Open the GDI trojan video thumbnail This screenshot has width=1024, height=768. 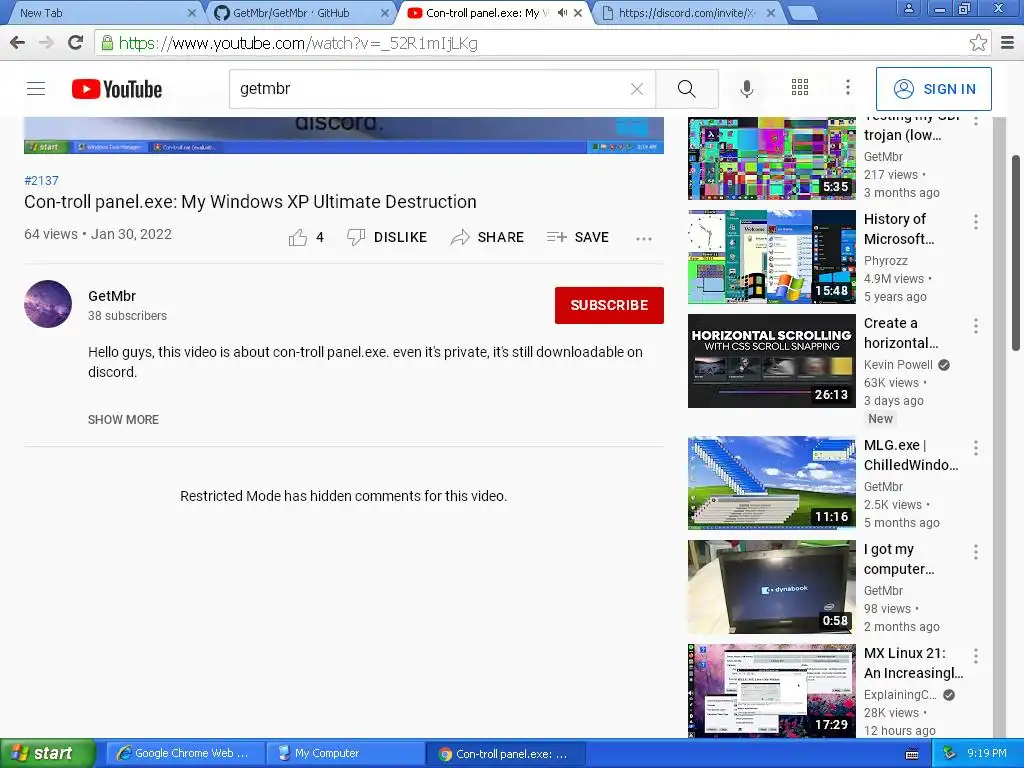point(772,158)
